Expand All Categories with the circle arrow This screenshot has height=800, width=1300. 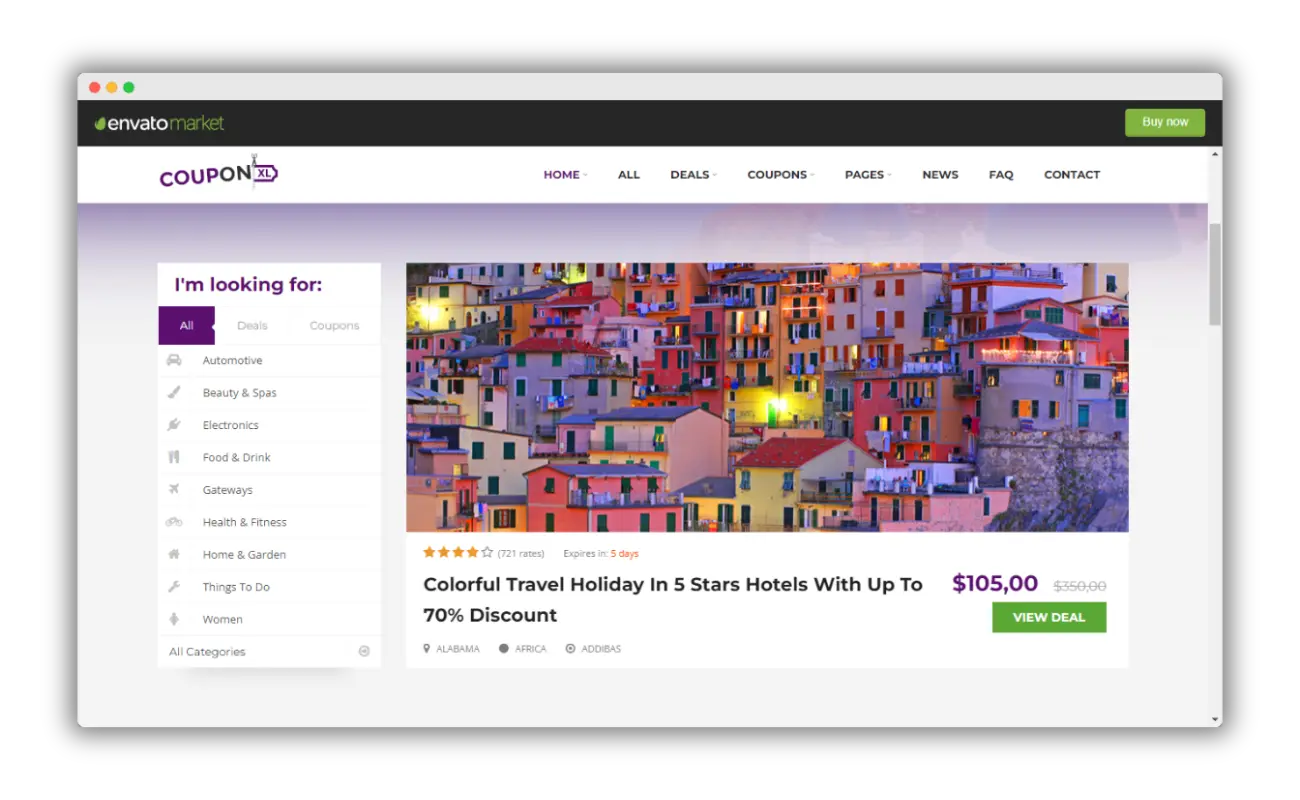pyautogui.click(x=364, y=651)
